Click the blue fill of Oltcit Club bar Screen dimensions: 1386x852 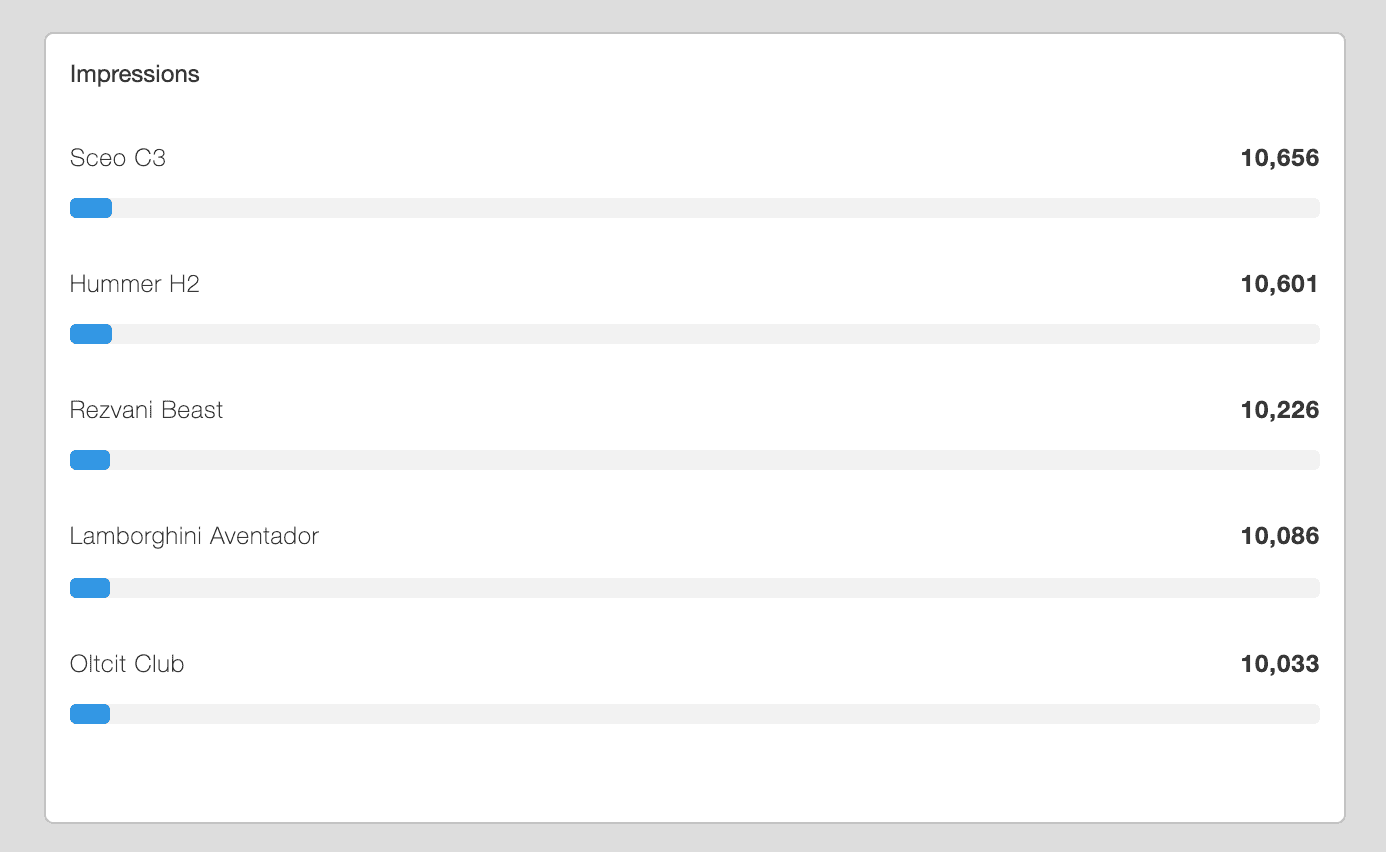point(90,714)
